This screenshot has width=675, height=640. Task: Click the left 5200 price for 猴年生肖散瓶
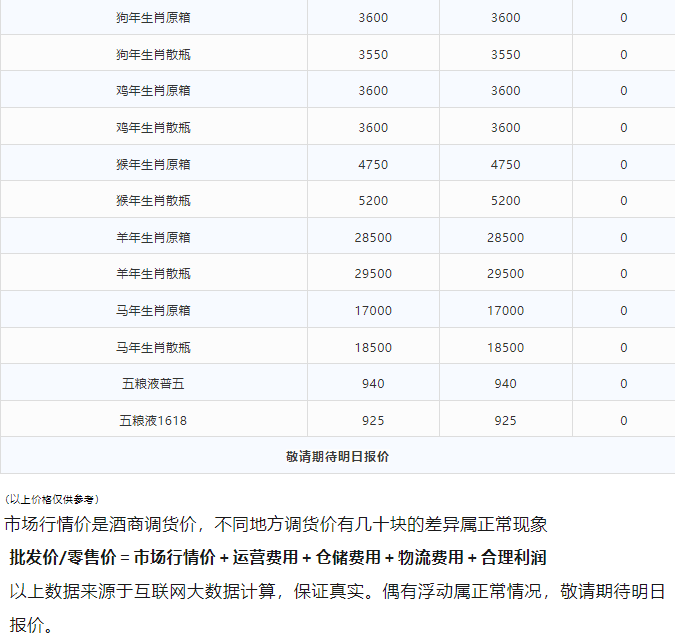(x=373, y=201)
